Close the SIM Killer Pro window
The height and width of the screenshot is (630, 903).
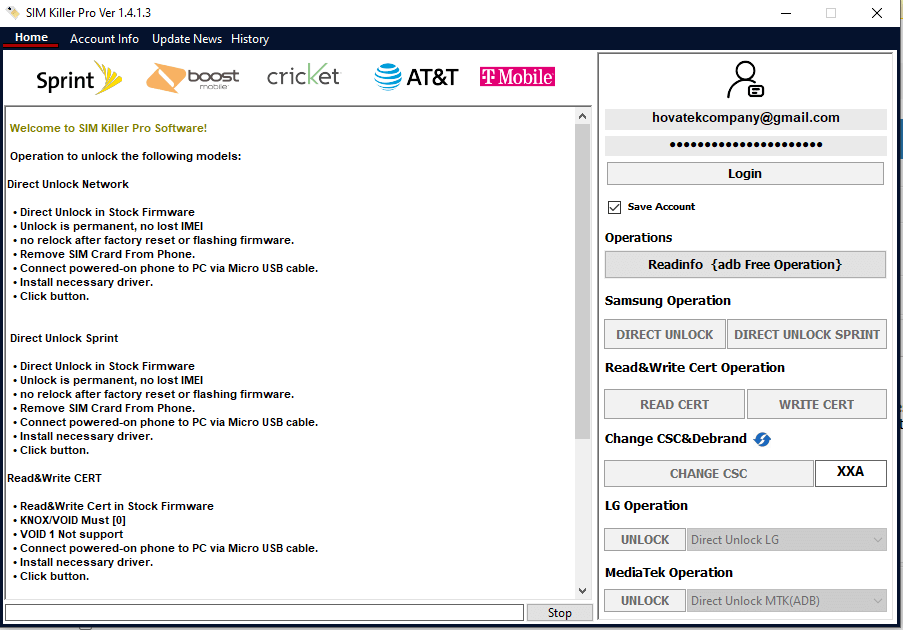tap(877, 13)
